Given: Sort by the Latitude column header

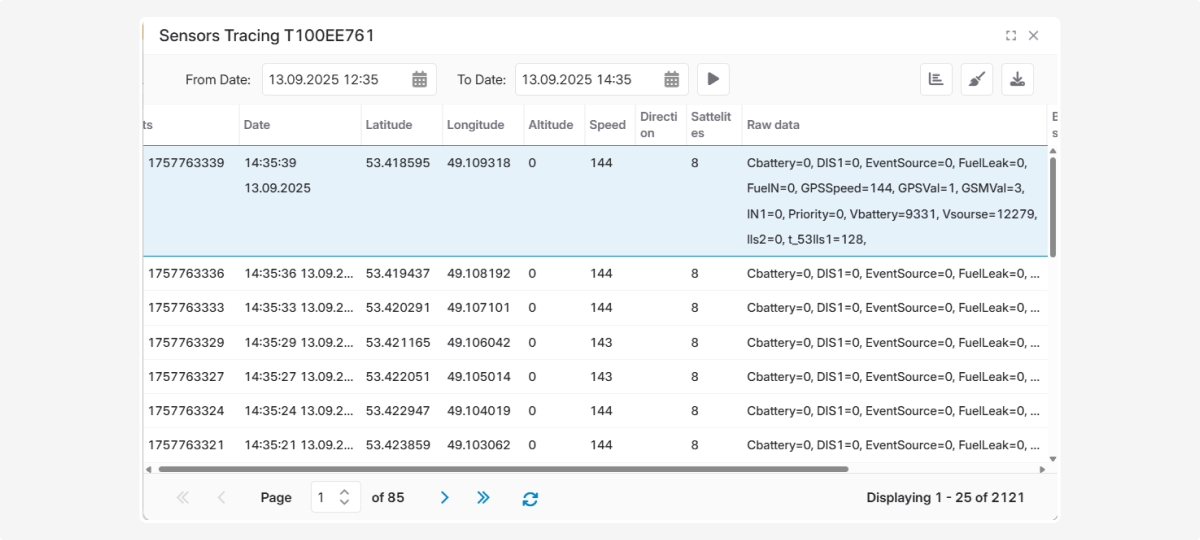Looking at the screenshot, I should 388,125.
